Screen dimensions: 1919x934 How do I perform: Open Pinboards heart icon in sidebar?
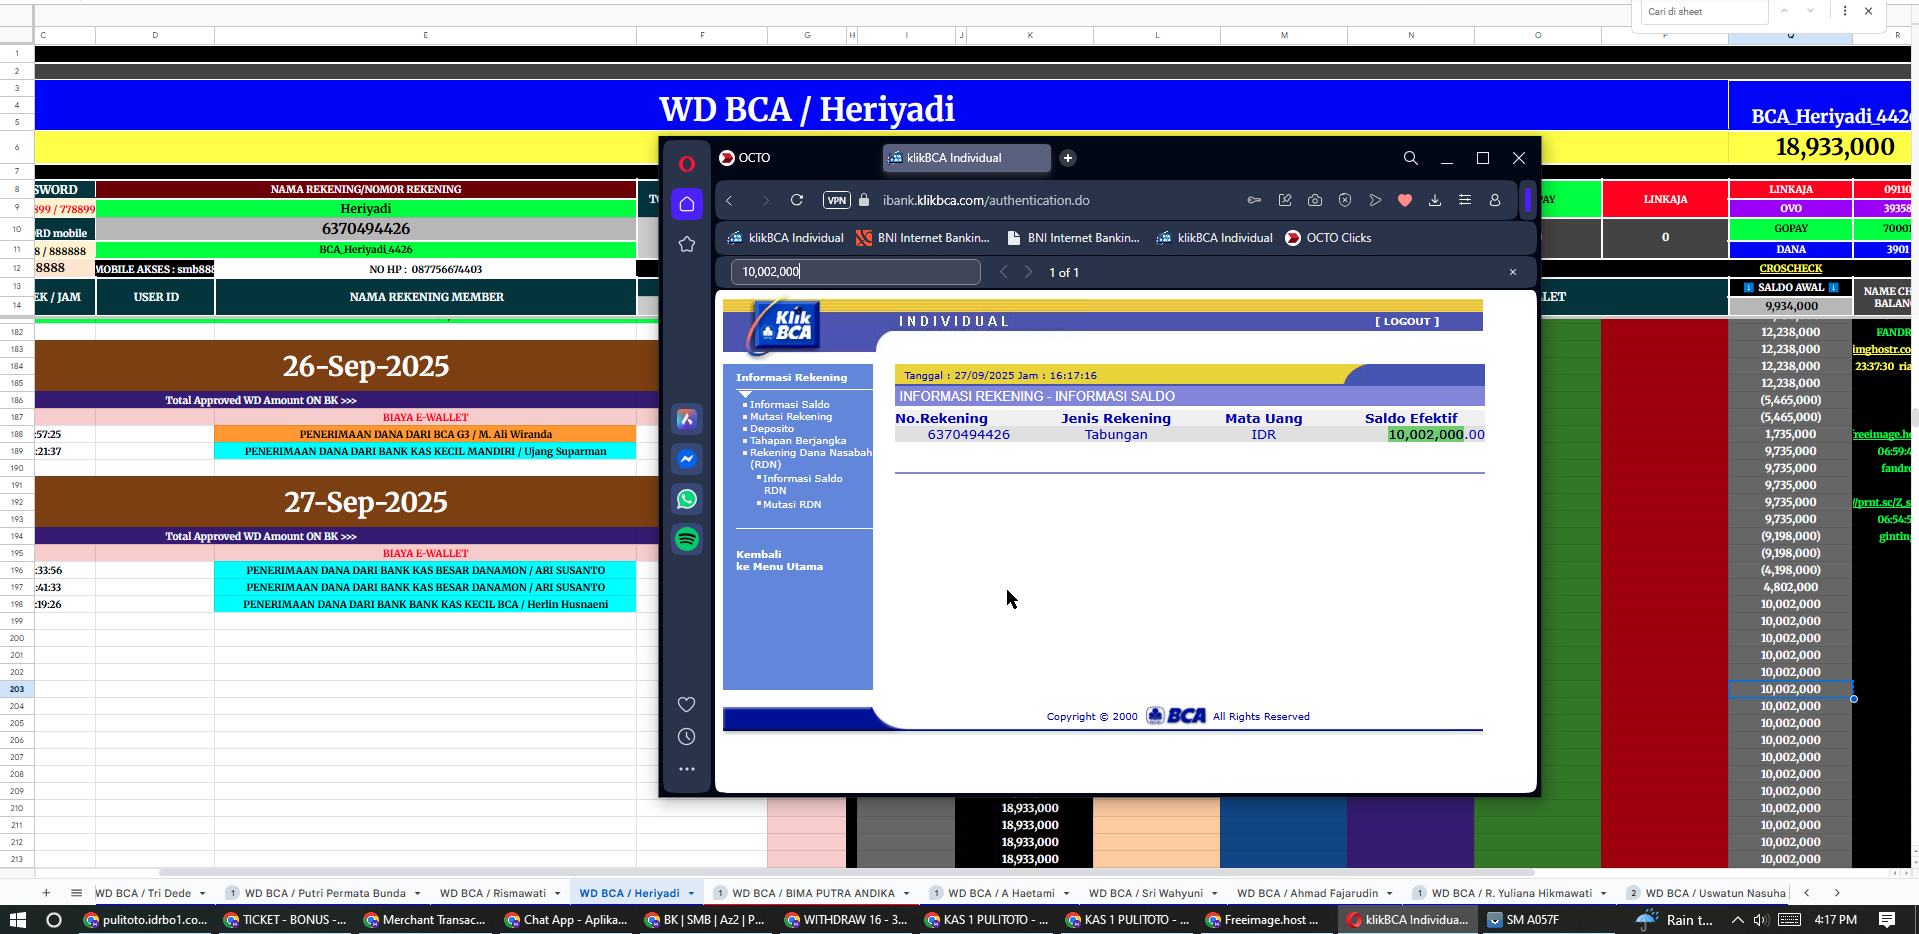click(687, 704)
